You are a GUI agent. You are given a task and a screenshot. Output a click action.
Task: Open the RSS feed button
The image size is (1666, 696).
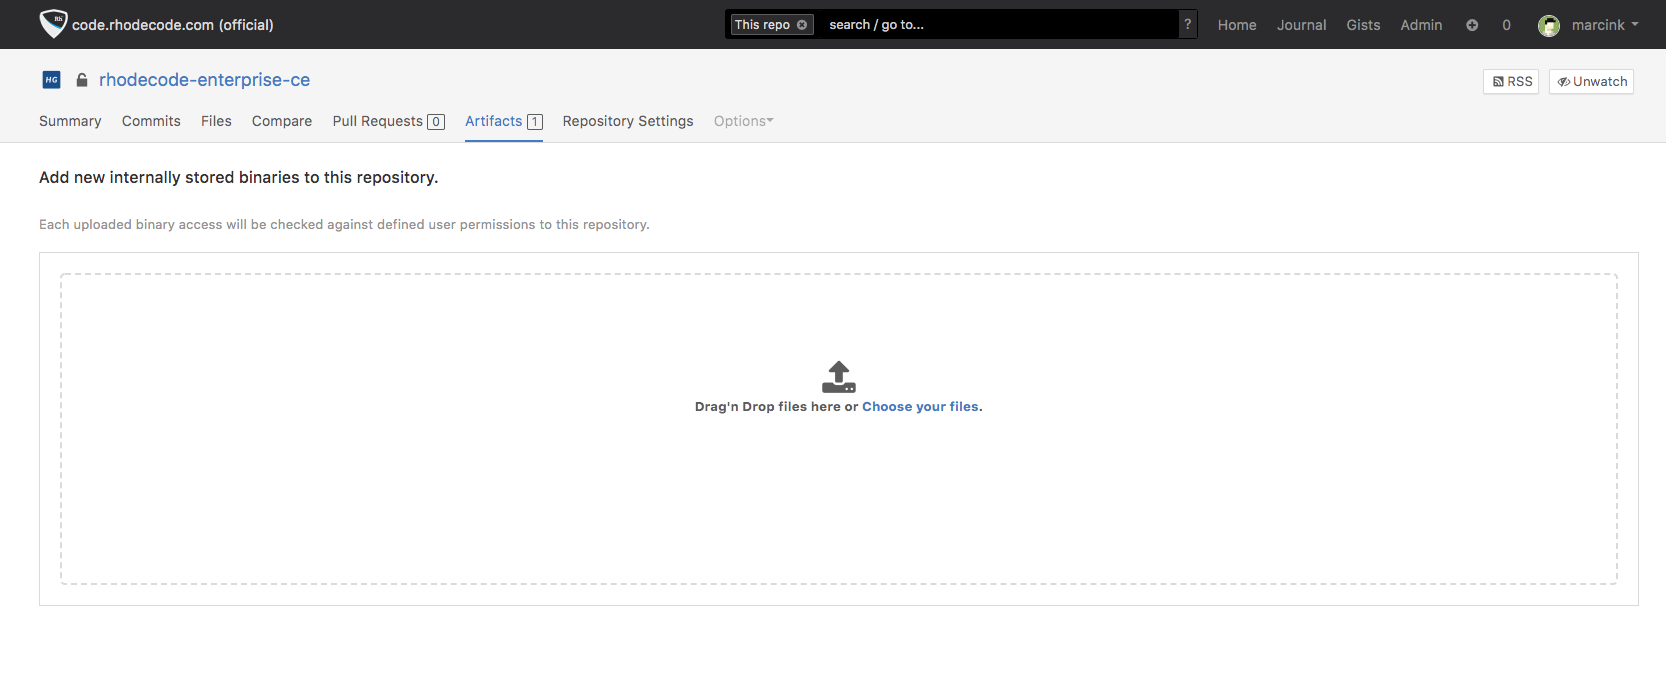[1511, 82]
